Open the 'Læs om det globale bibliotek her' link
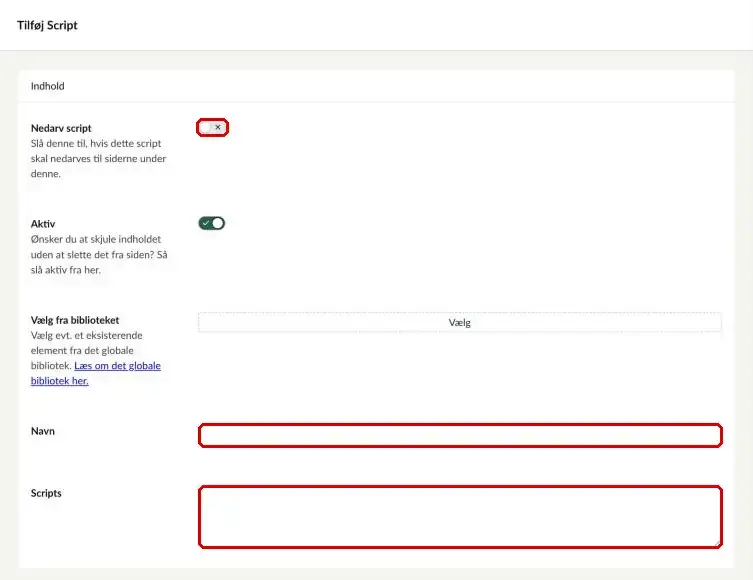753x580 pixels. tap(96, 373)
